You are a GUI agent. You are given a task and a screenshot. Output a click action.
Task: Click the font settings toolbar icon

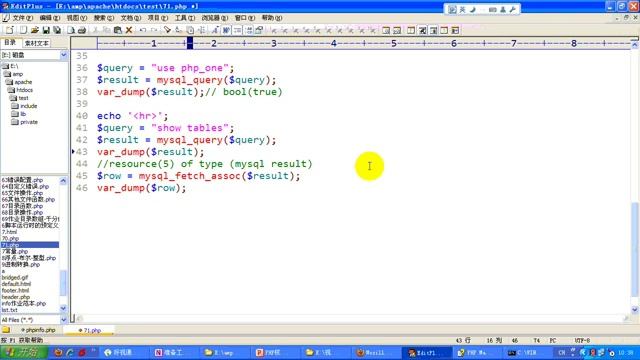(215, 30)
